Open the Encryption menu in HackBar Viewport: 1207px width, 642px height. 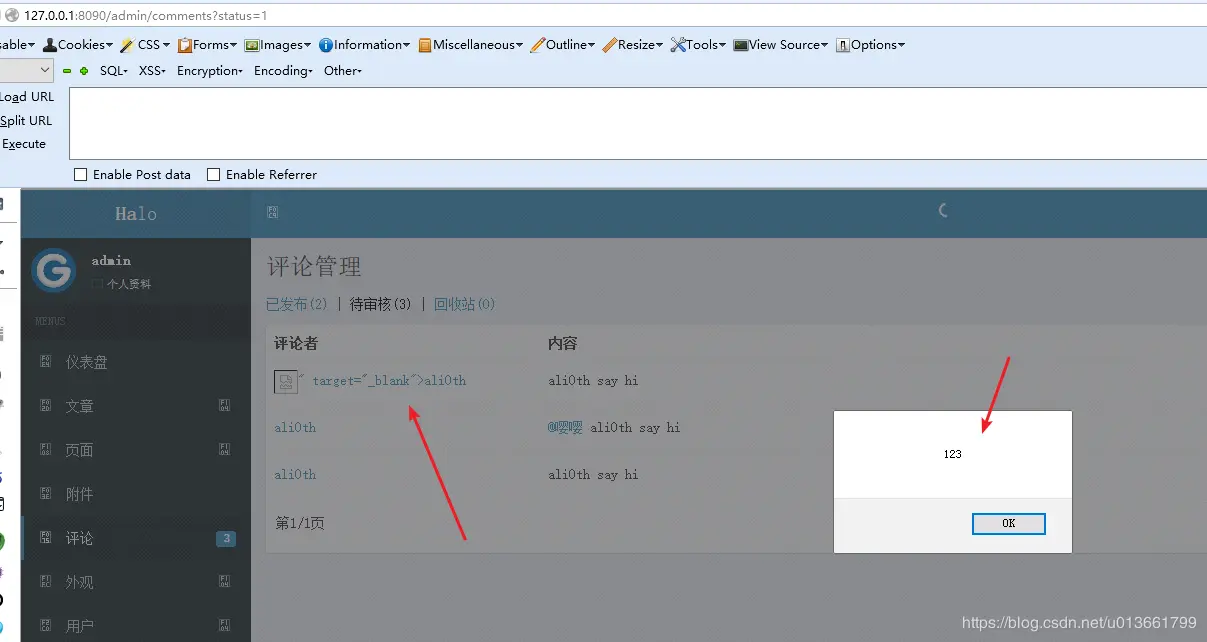210,71
